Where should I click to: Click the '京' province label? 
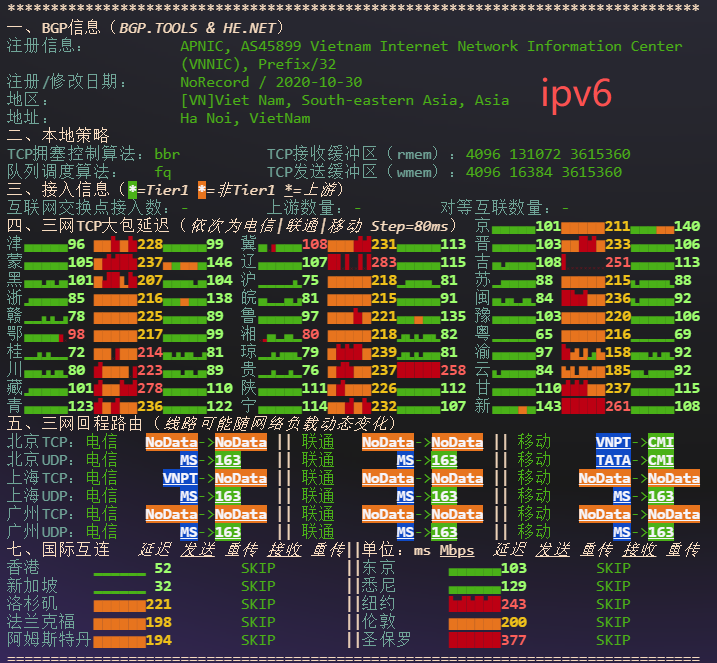tap(482, 226)
